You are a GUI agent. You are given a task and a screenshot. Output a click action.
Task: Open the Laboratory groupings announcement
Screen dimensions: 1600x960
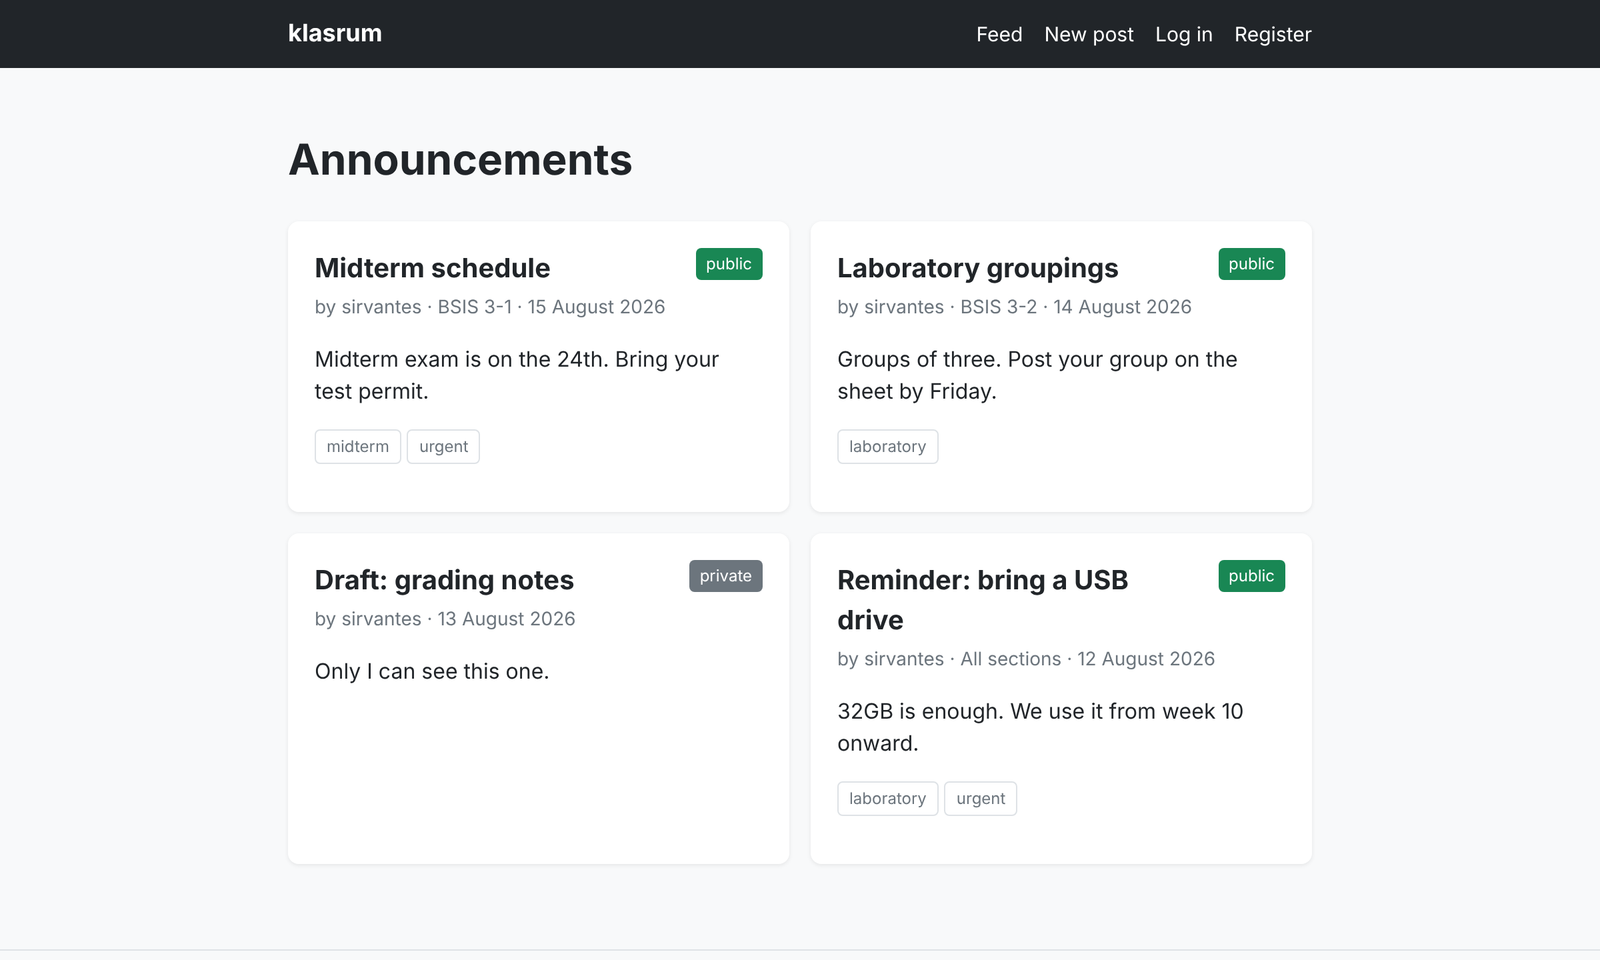pos(978,268)
